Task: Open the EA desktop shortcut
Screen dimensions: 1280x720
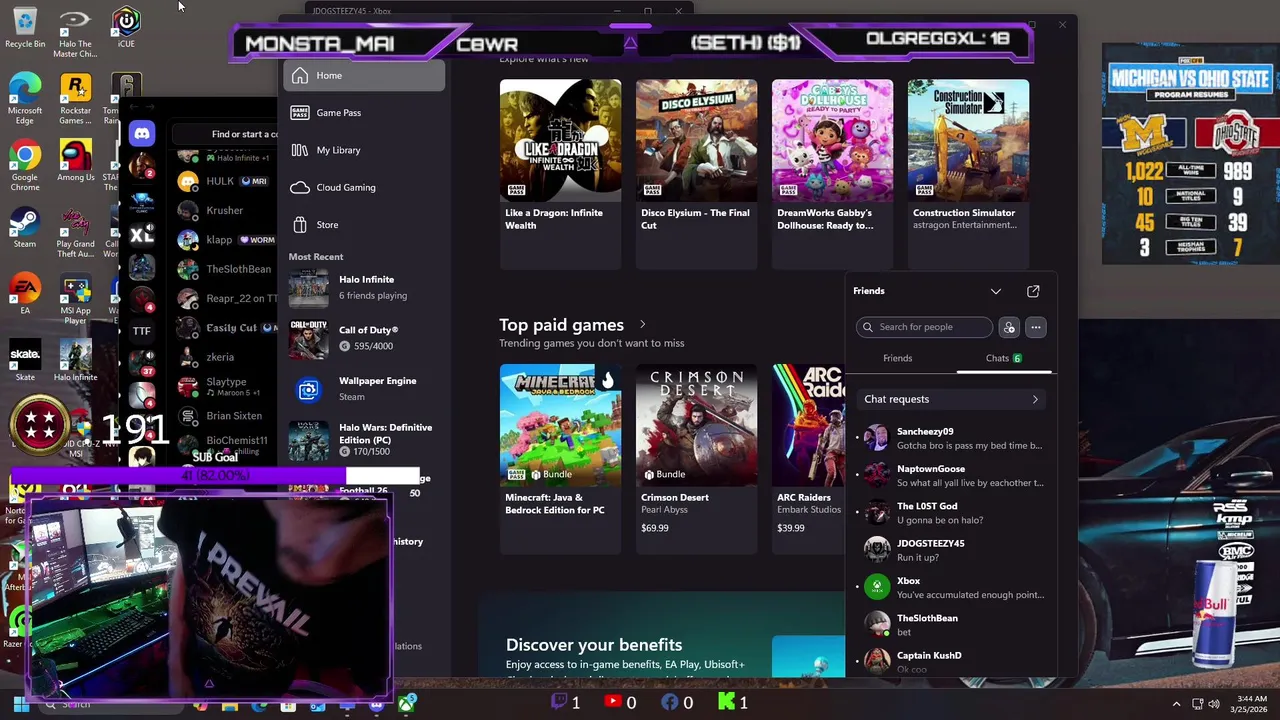Action: tap(25, 295)
